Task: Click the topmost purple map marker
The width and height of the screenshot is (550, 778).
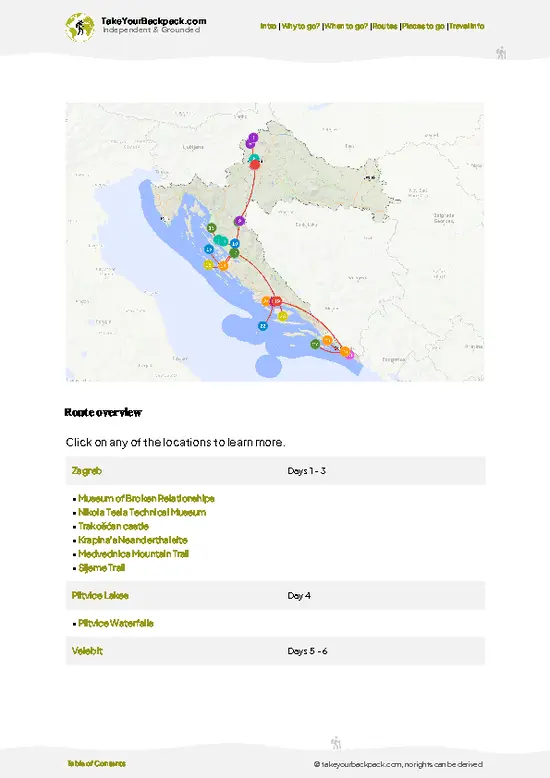Action: 253,137
